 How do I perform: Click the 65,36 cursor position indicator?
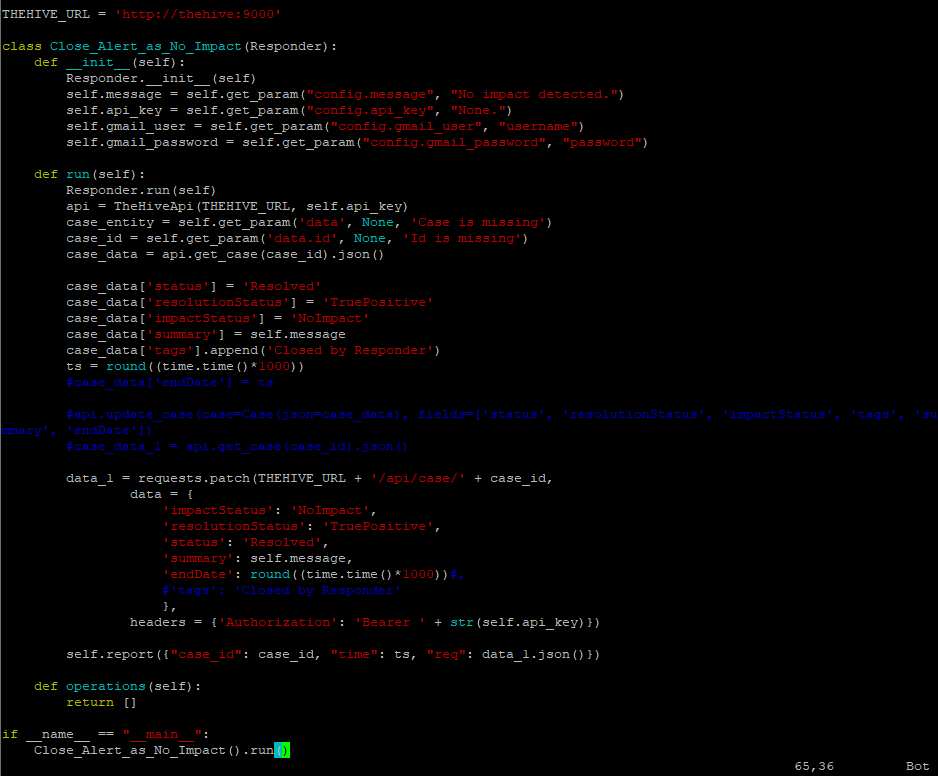[814, 766]
